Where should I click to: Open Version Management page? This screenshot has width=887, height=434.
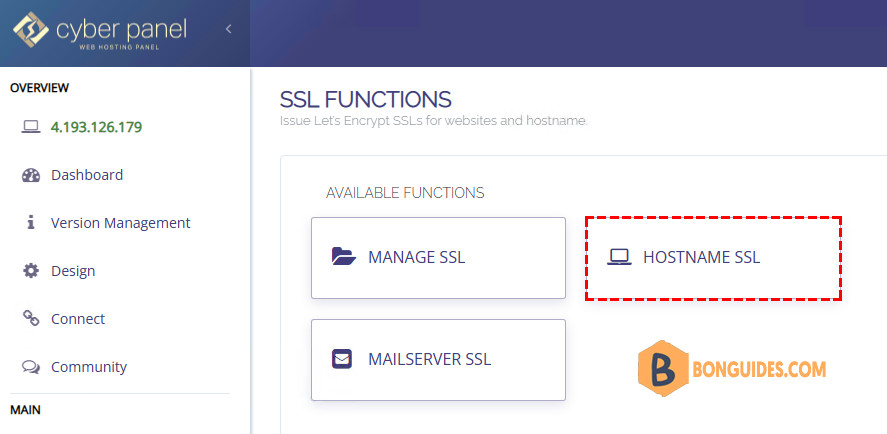(120, 223)
